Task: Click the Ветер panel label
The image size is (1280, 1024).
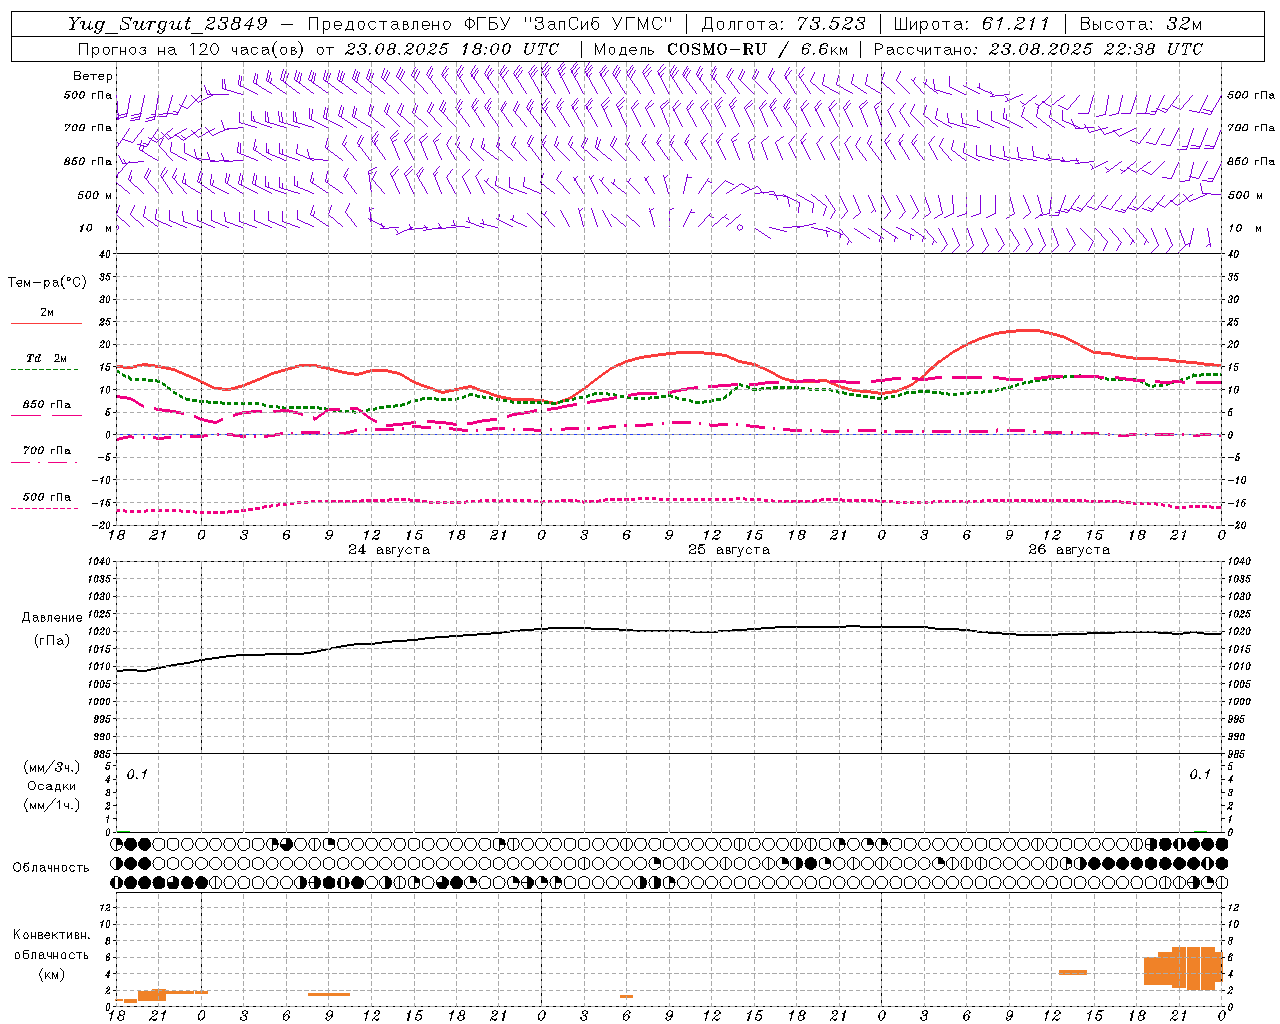Action: point(93,76)
